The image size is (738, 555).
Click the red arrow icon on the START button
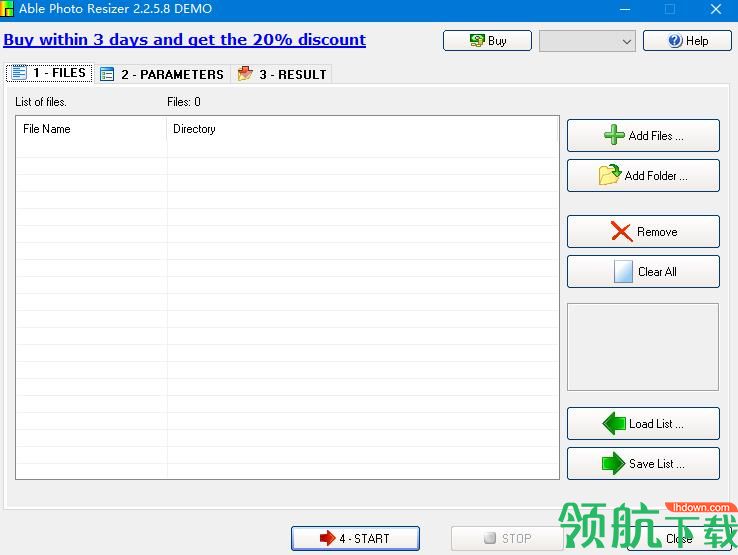tap(327, 538)
